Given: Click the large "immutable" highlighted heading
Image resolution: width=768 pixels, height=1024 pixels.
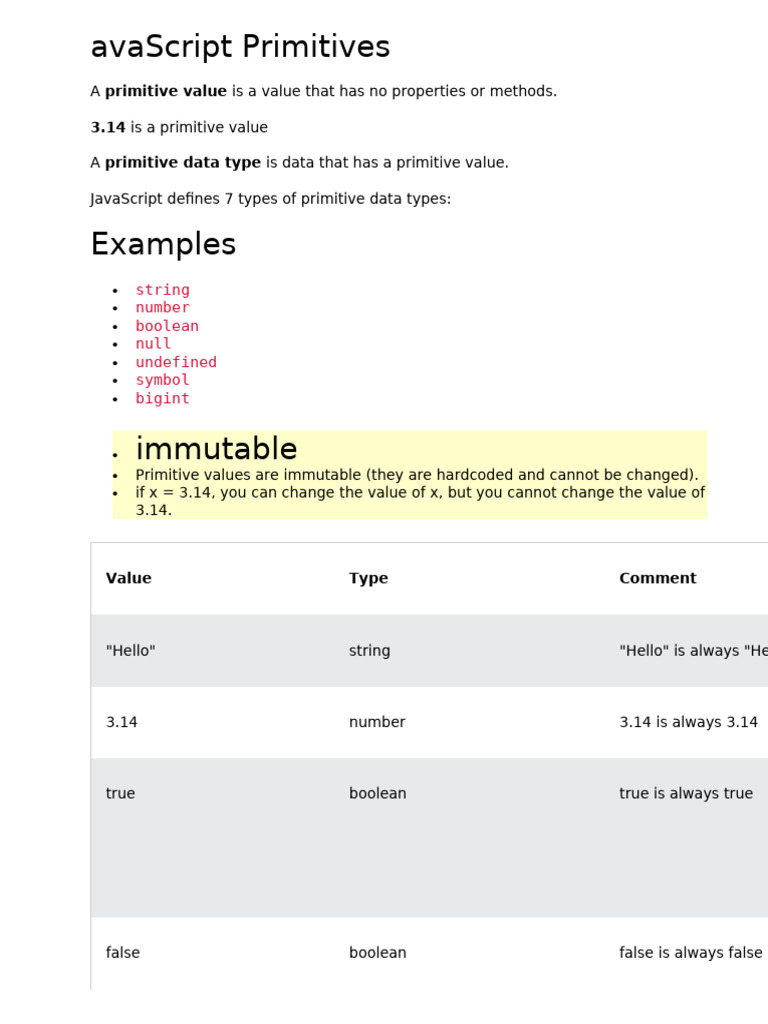Looking at the screenshot, I should pyautogui.click(x=216, y=449).
